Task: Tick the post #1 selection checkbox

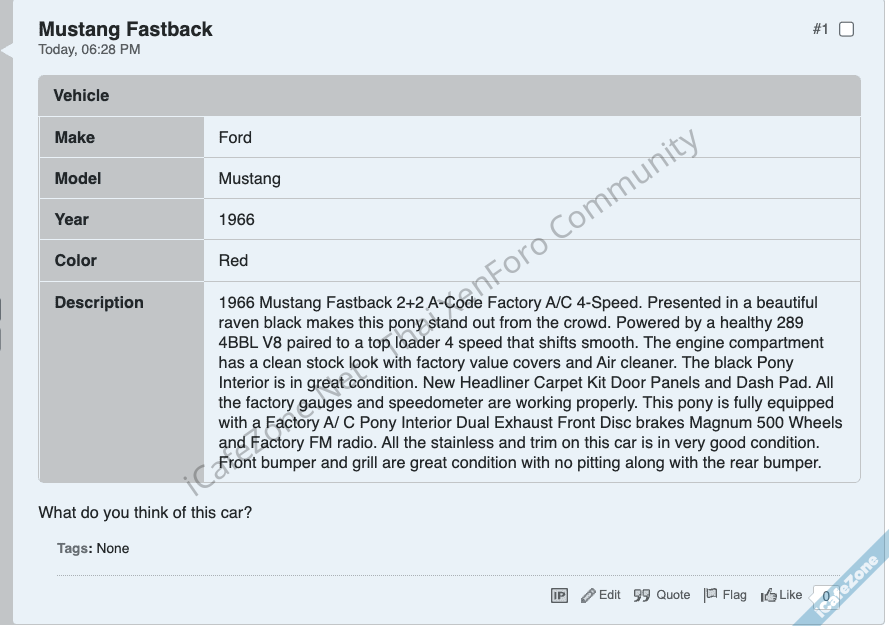Action: (846, 29)
